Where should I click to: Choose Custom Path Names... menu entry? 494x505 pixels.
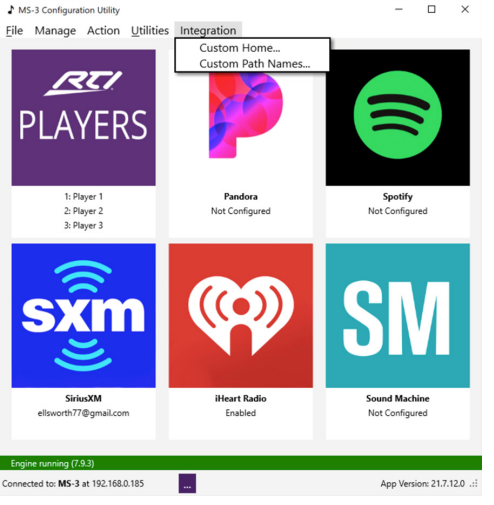pyautogui.click(x=252, y=64)
